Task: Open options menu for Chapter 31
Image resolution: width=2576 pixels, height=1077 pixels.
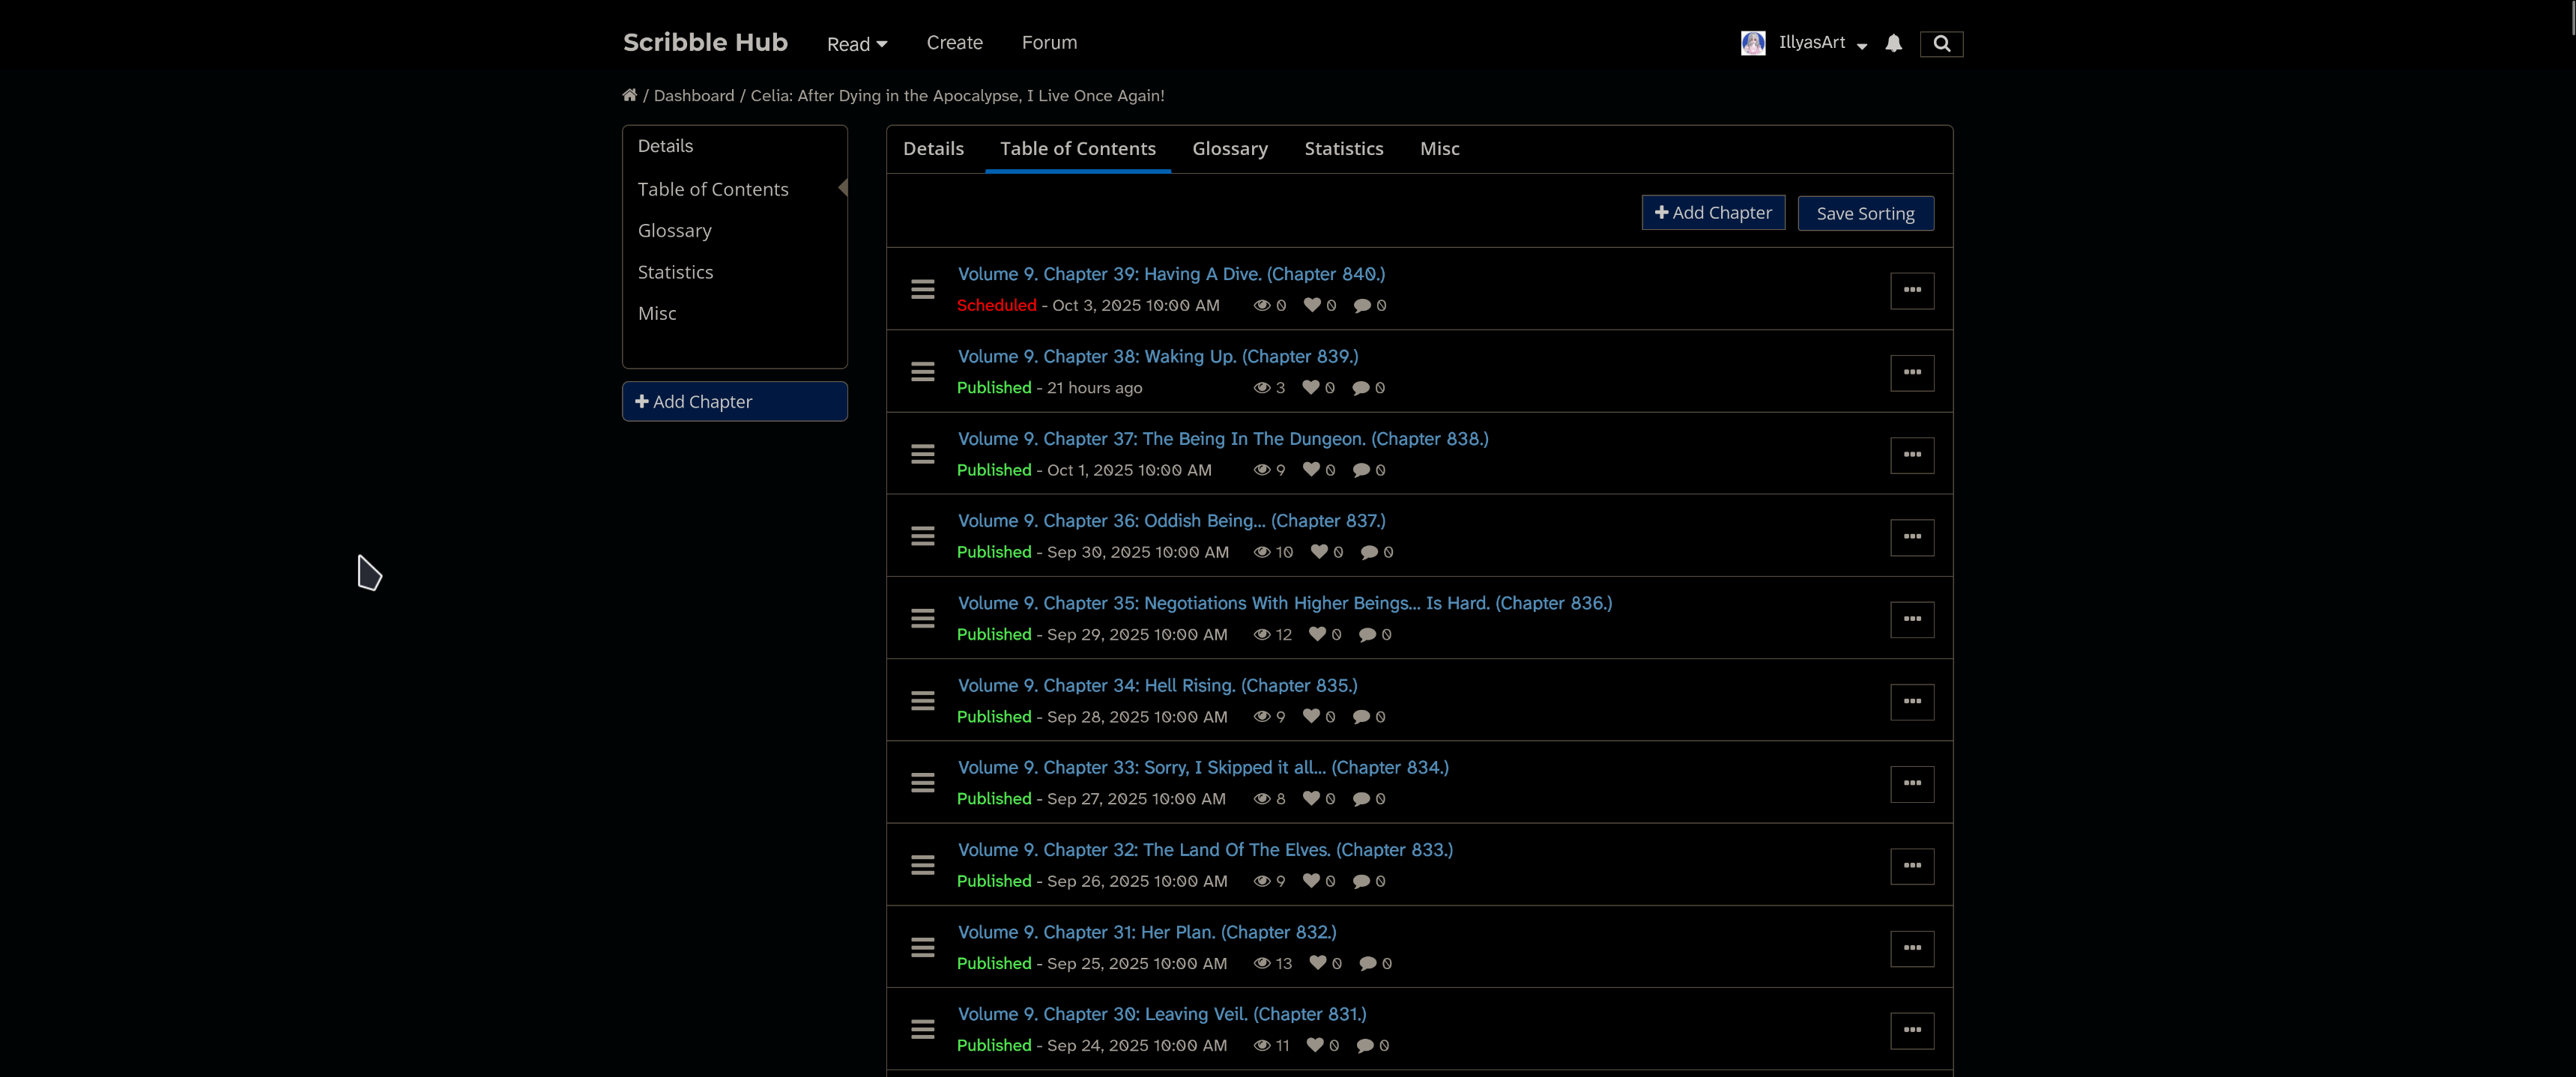Action: (x=1911, y=948)
